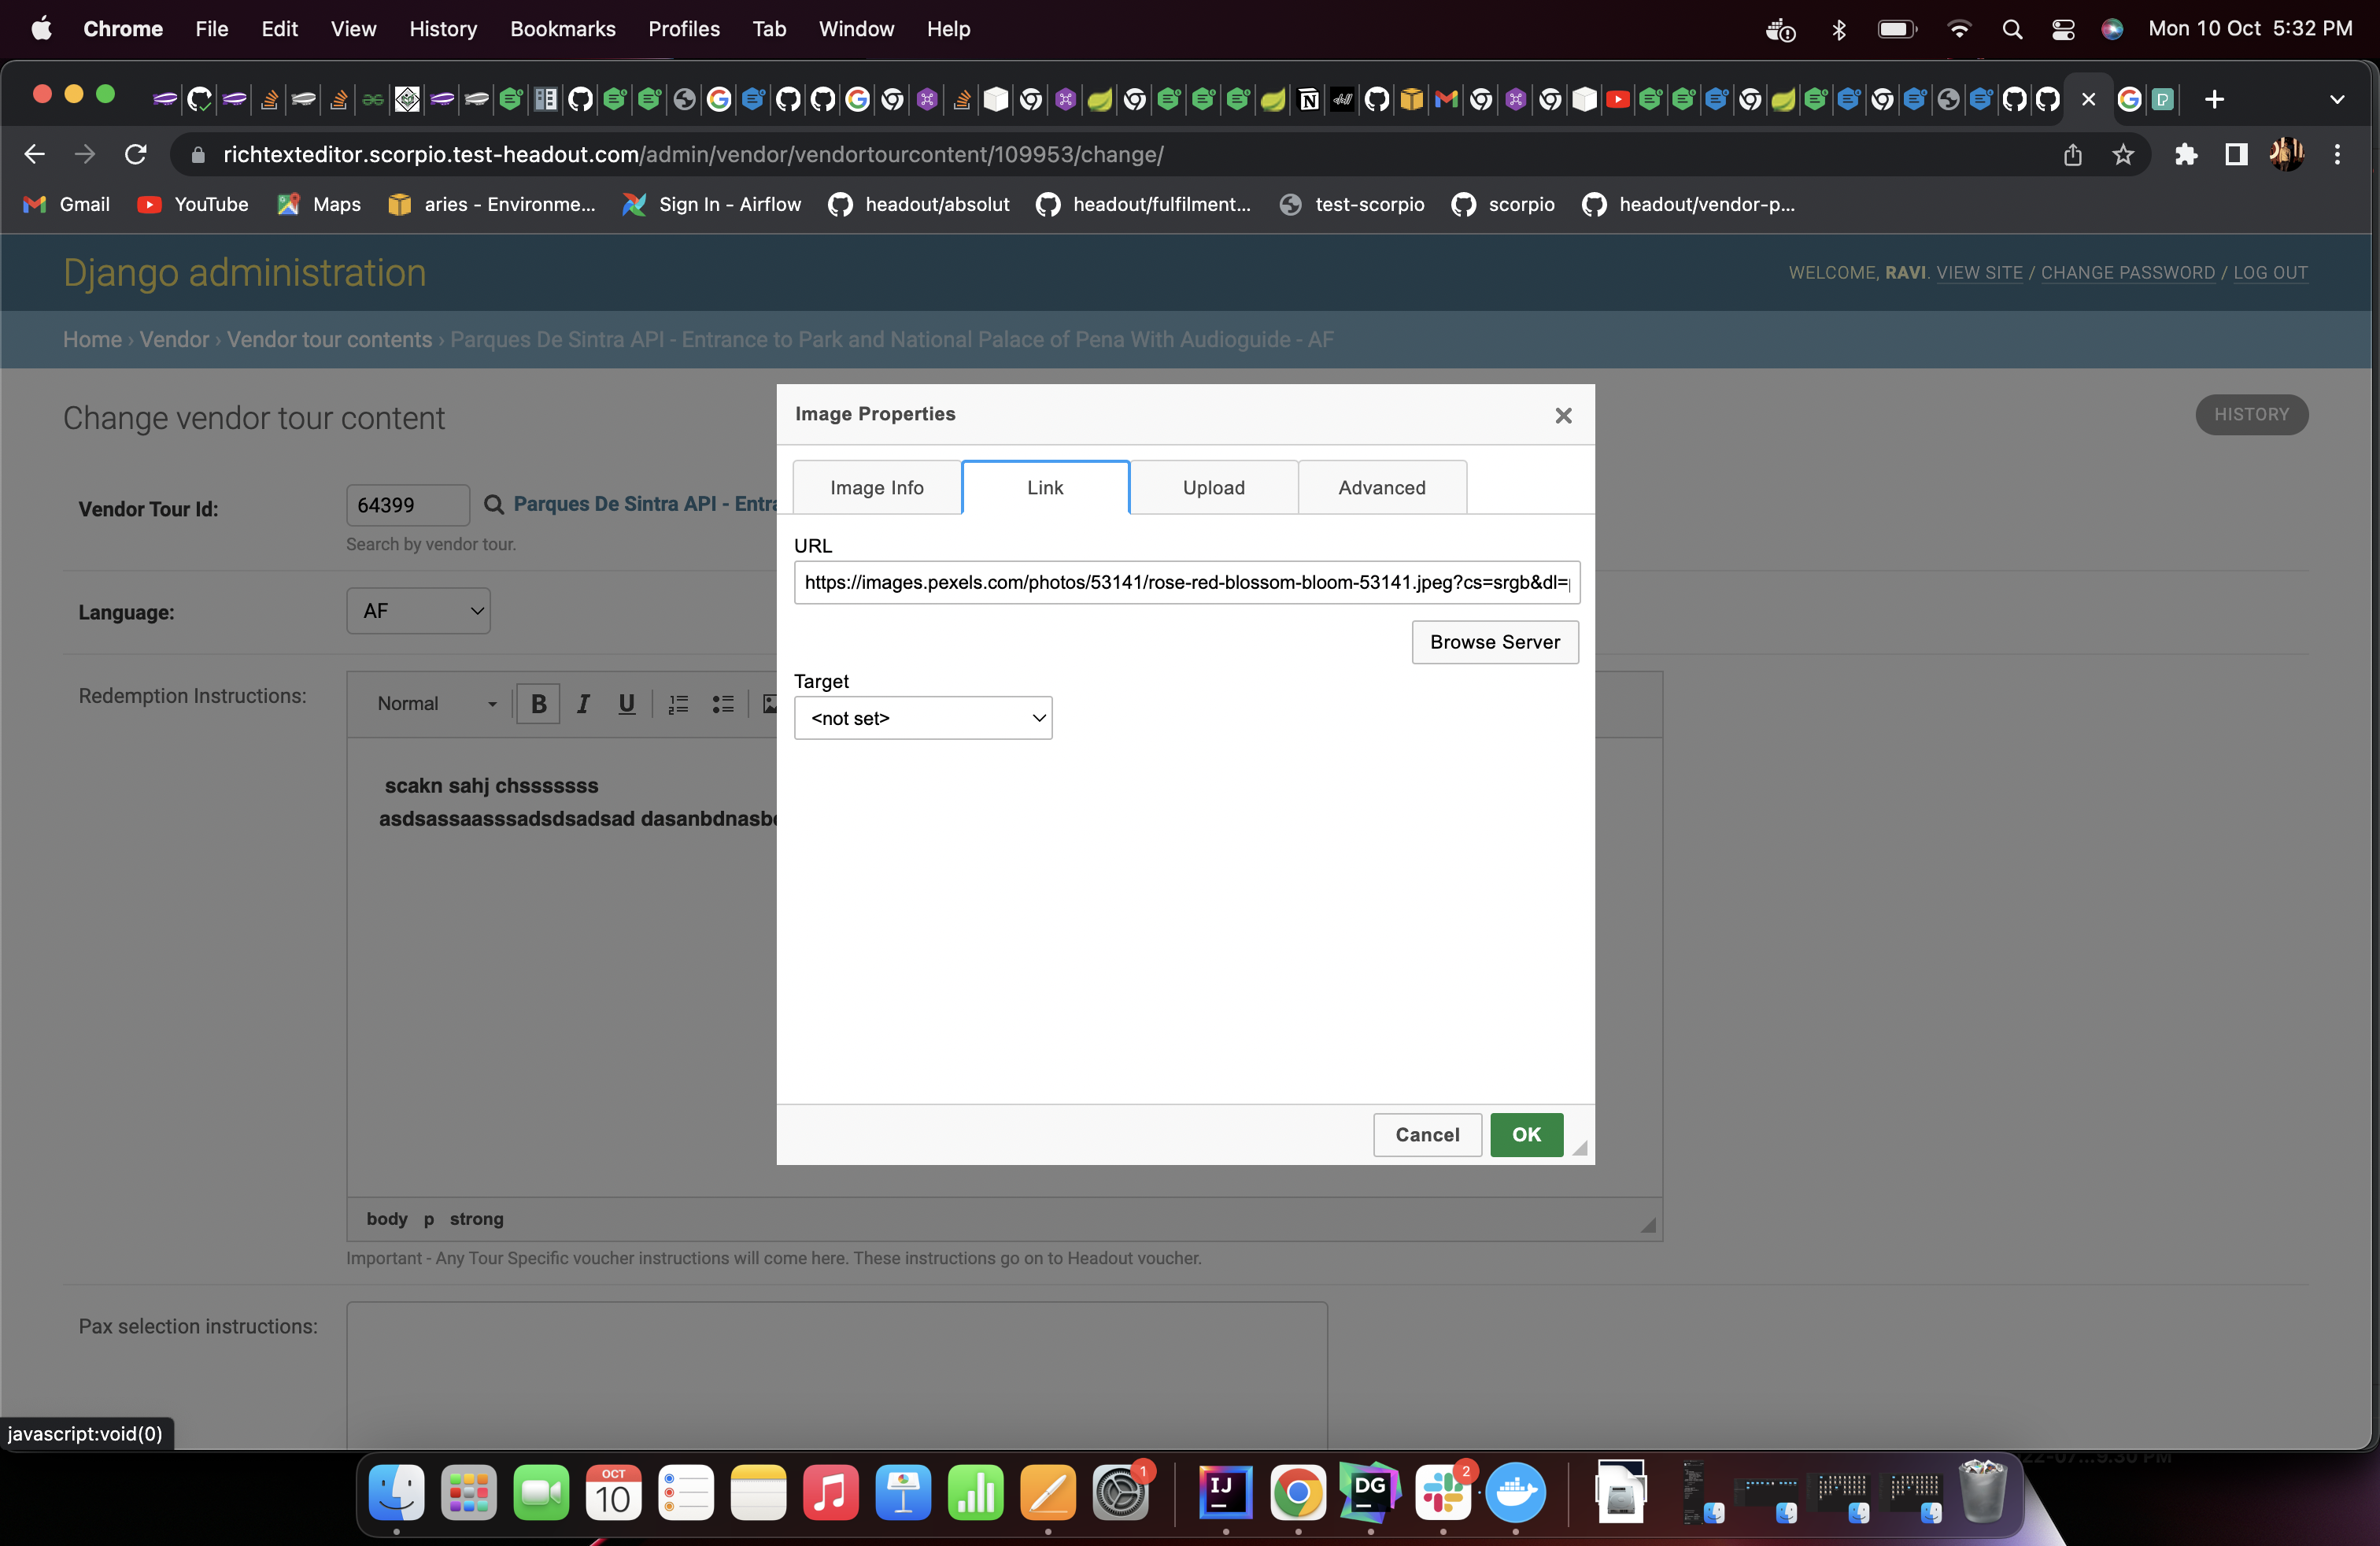
Task: Open the History menu
Action: [x=443, y=29]
